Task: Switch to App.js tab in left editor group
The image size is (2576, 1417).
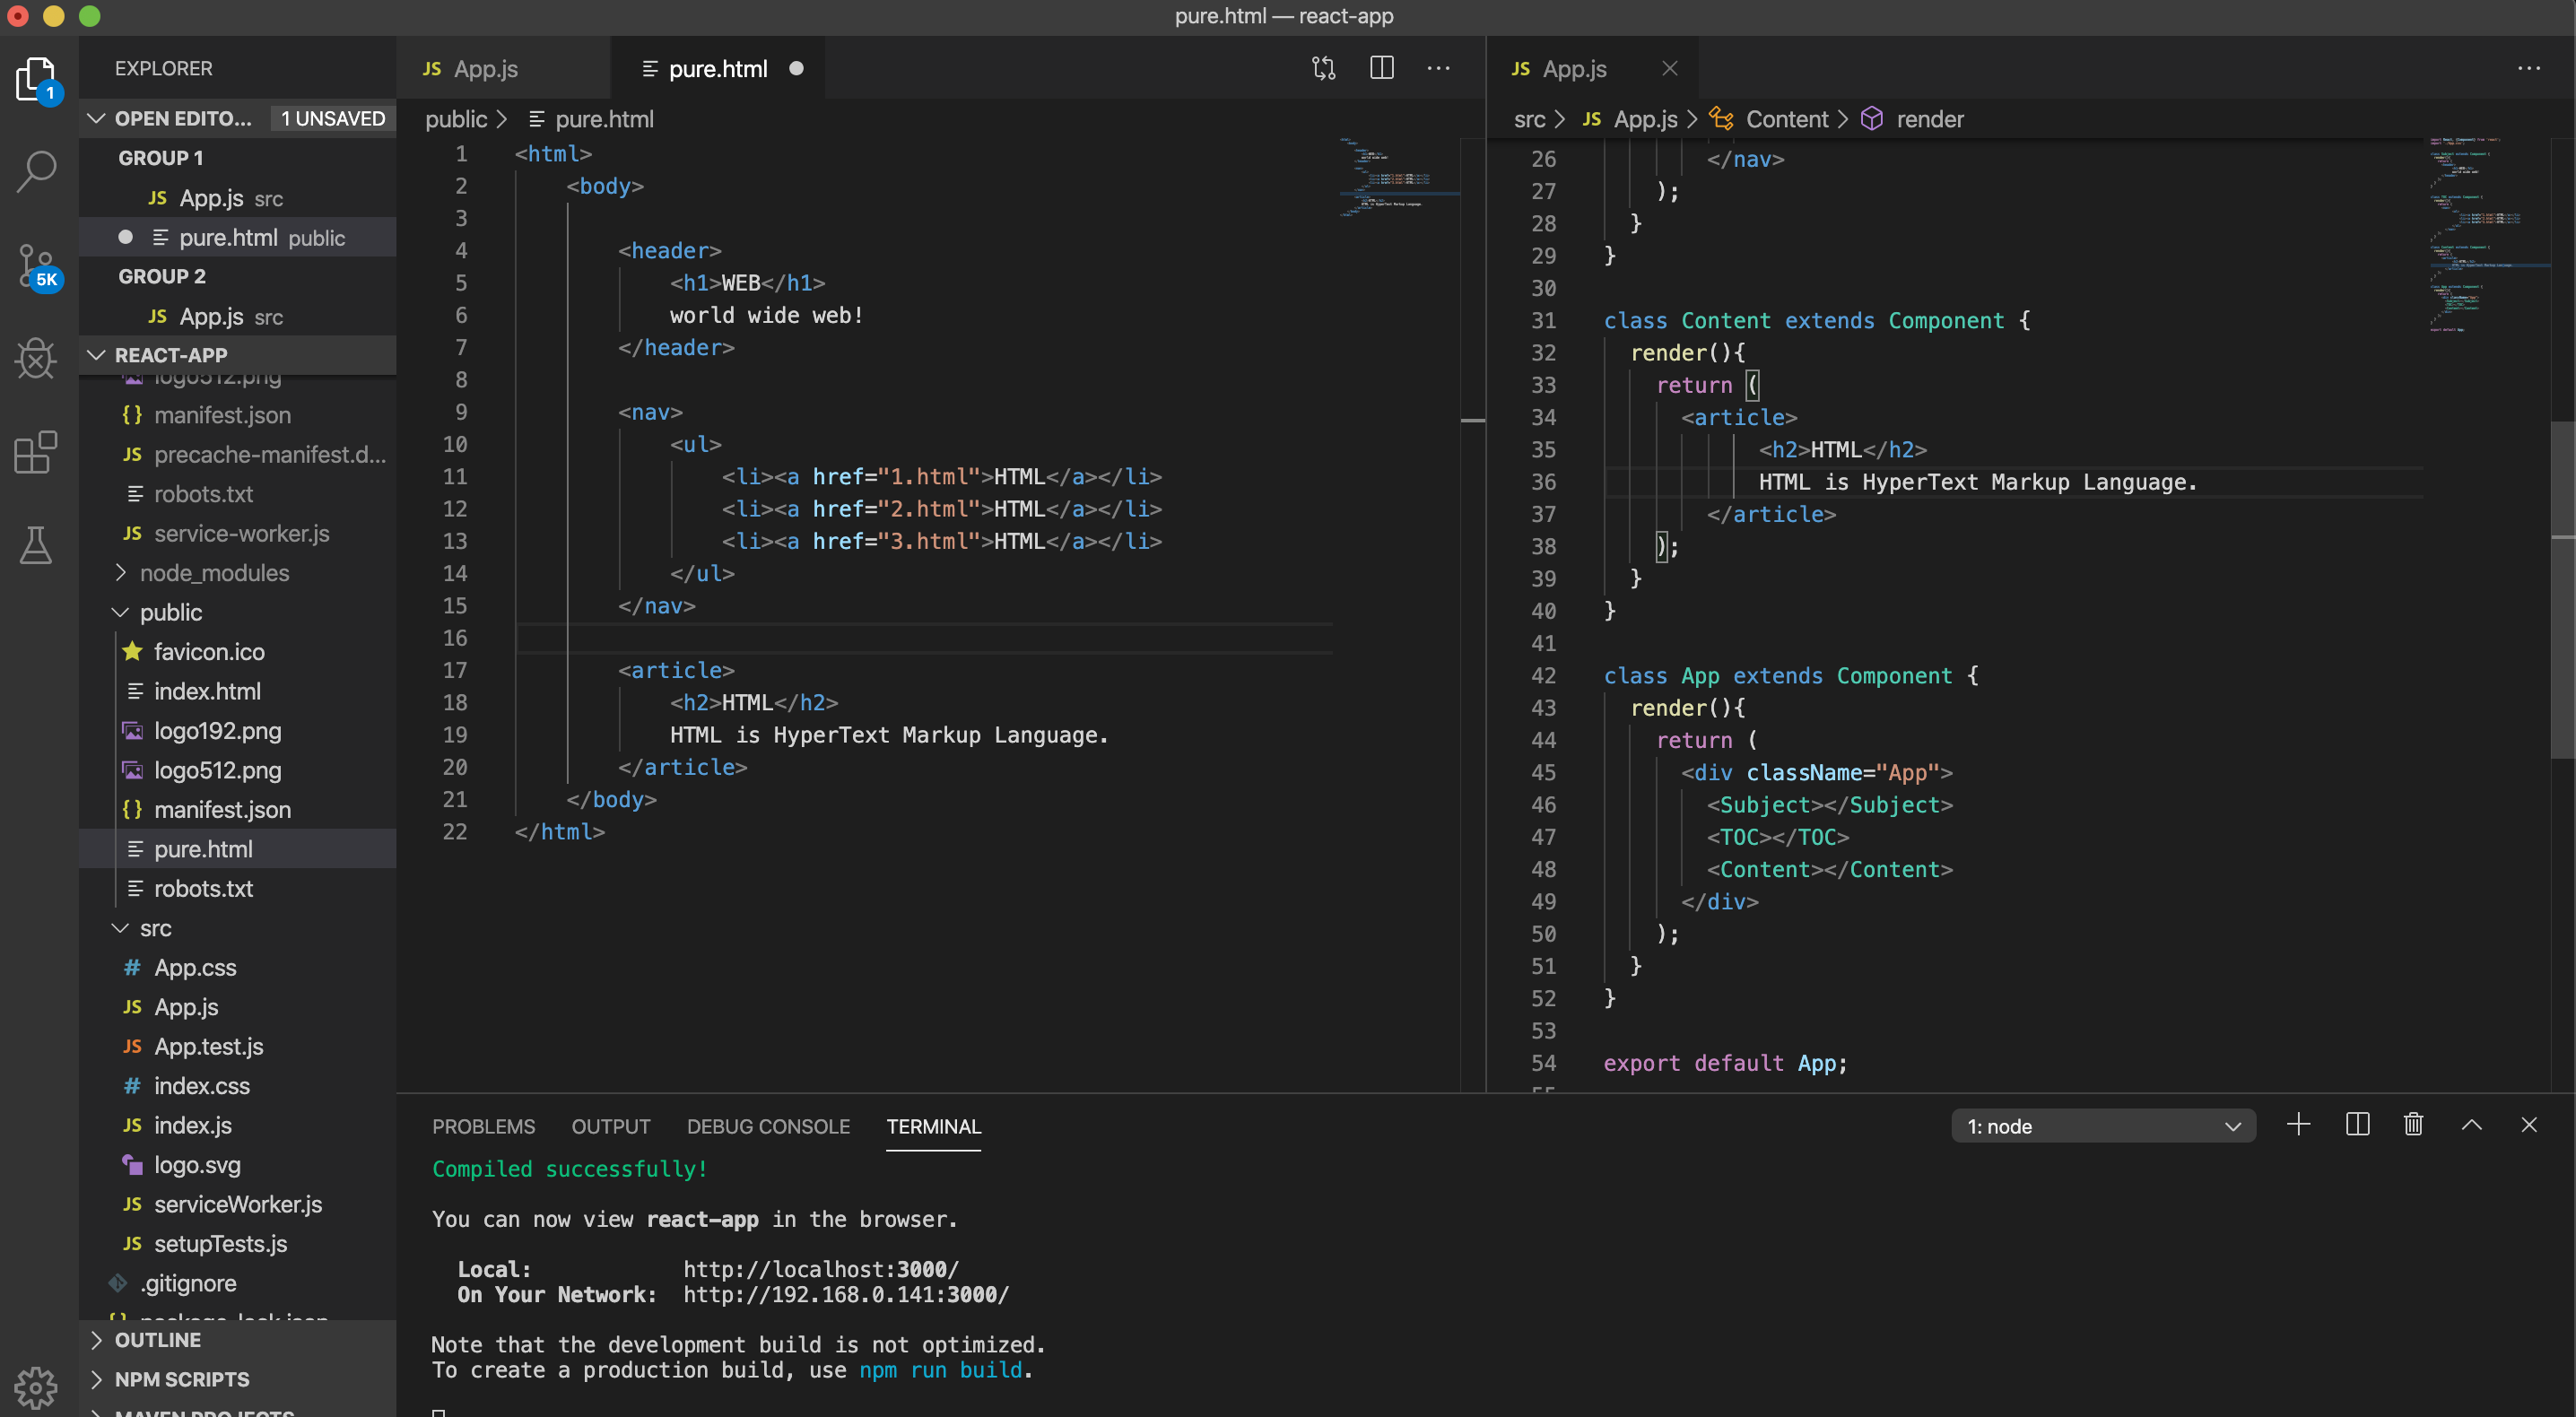Action: coord(485,69)
